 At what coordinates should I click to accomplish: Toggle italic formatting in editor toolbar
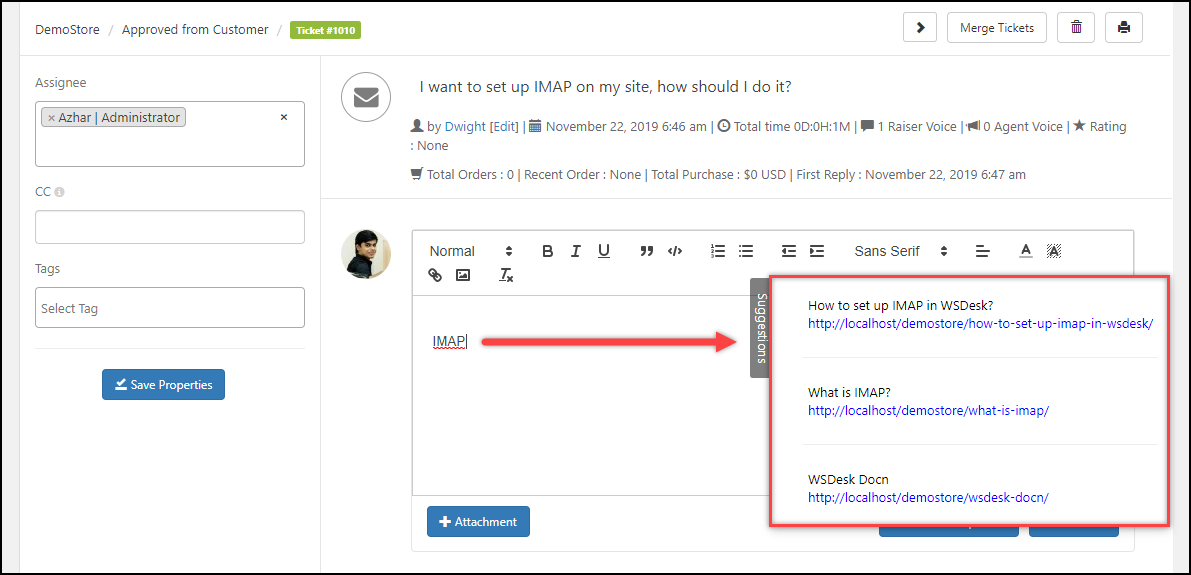coord(576,251)
